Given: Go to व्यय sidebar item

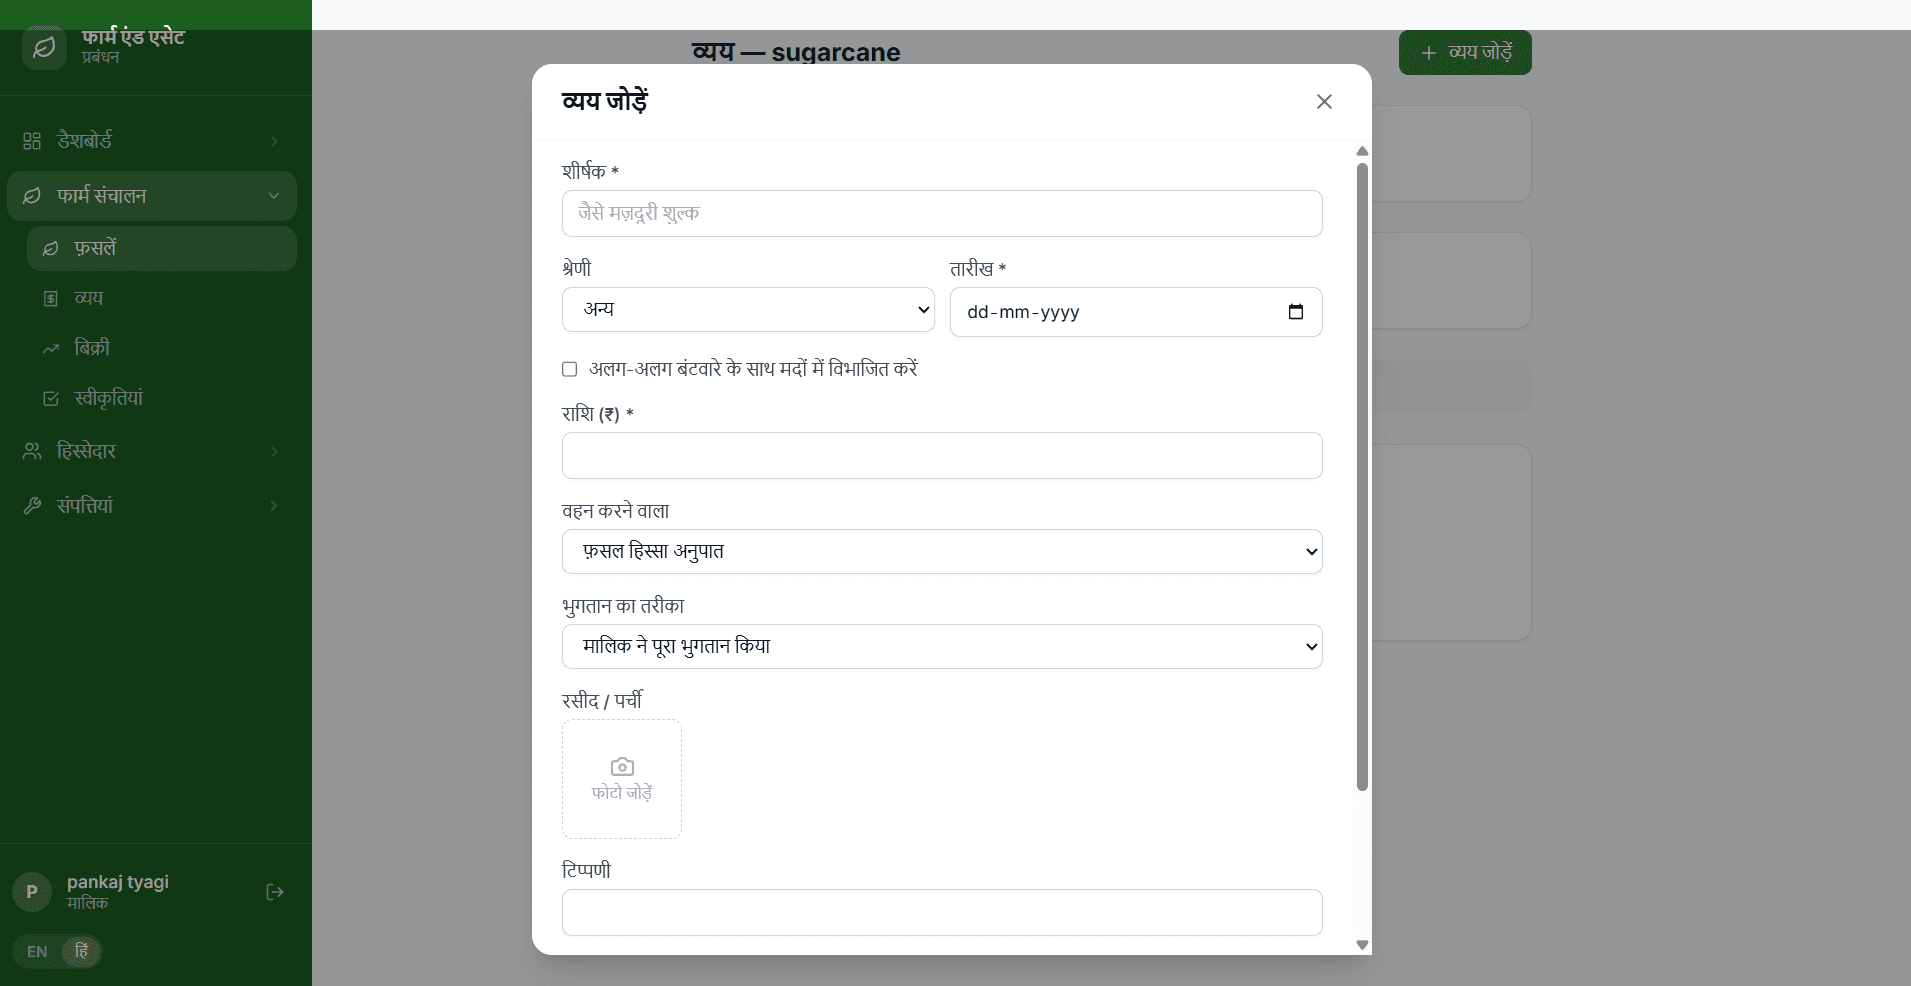Looking at the screenshot, I should (162, 298).
